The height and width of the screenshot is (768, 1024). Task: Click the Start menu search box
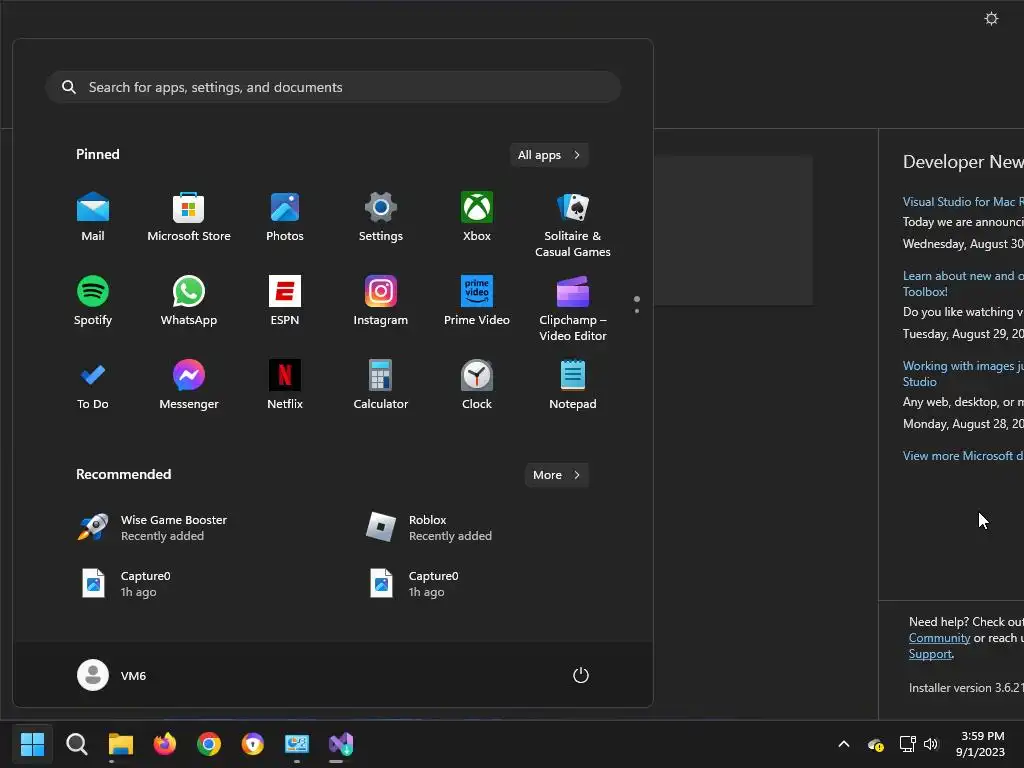(333, 87)
